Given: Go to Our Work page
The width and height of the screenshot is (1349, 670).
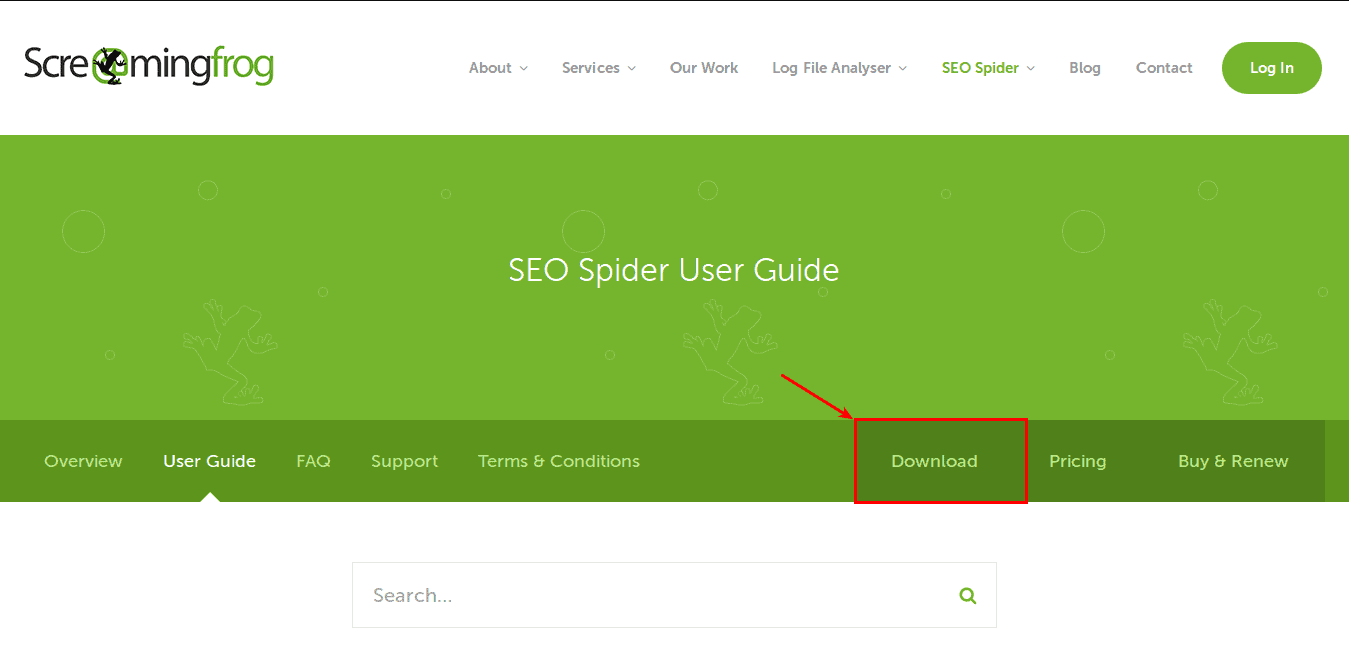Looking at the screenshot, I should (704, 68).
